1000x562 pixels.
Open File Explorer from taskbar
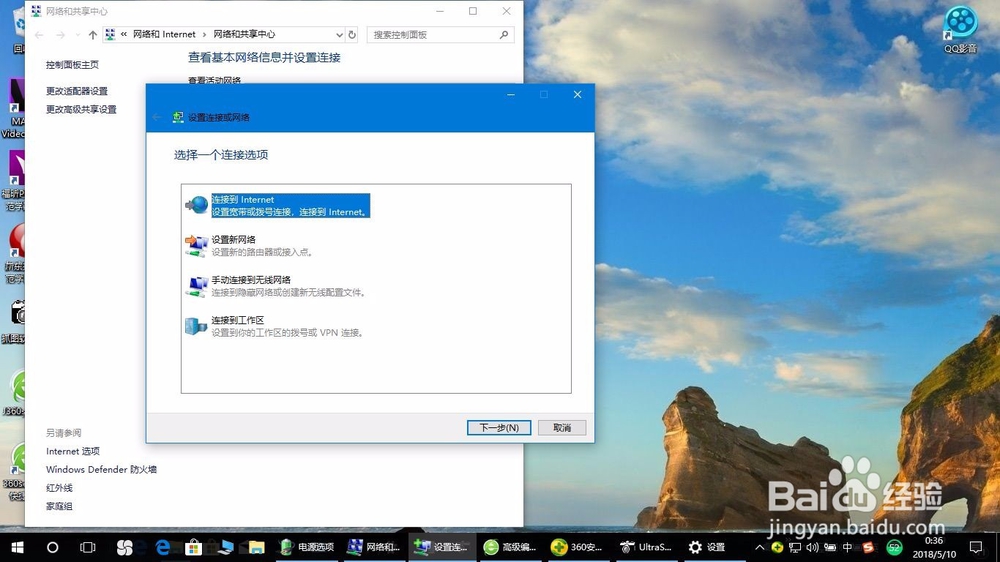coord(256,547)
